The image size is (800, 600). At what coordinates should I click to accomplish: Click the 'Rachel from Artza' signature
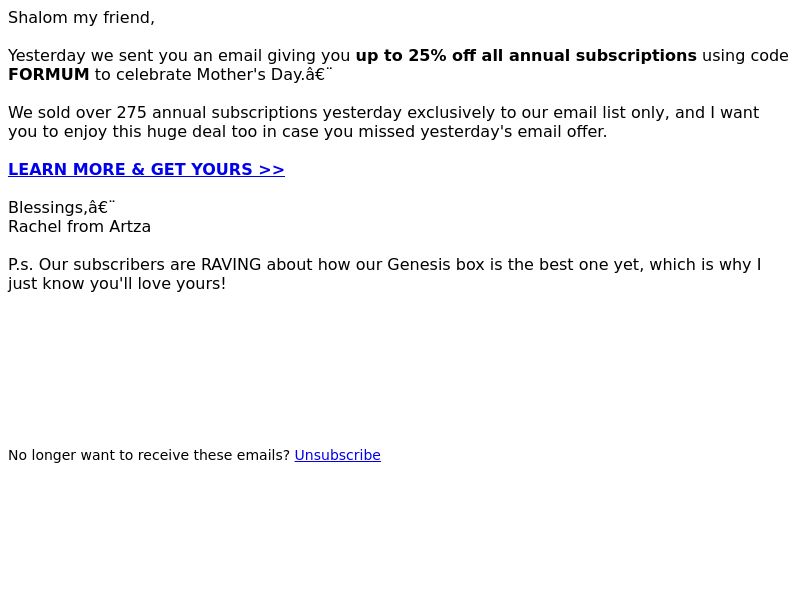click(x=80, y=227)
